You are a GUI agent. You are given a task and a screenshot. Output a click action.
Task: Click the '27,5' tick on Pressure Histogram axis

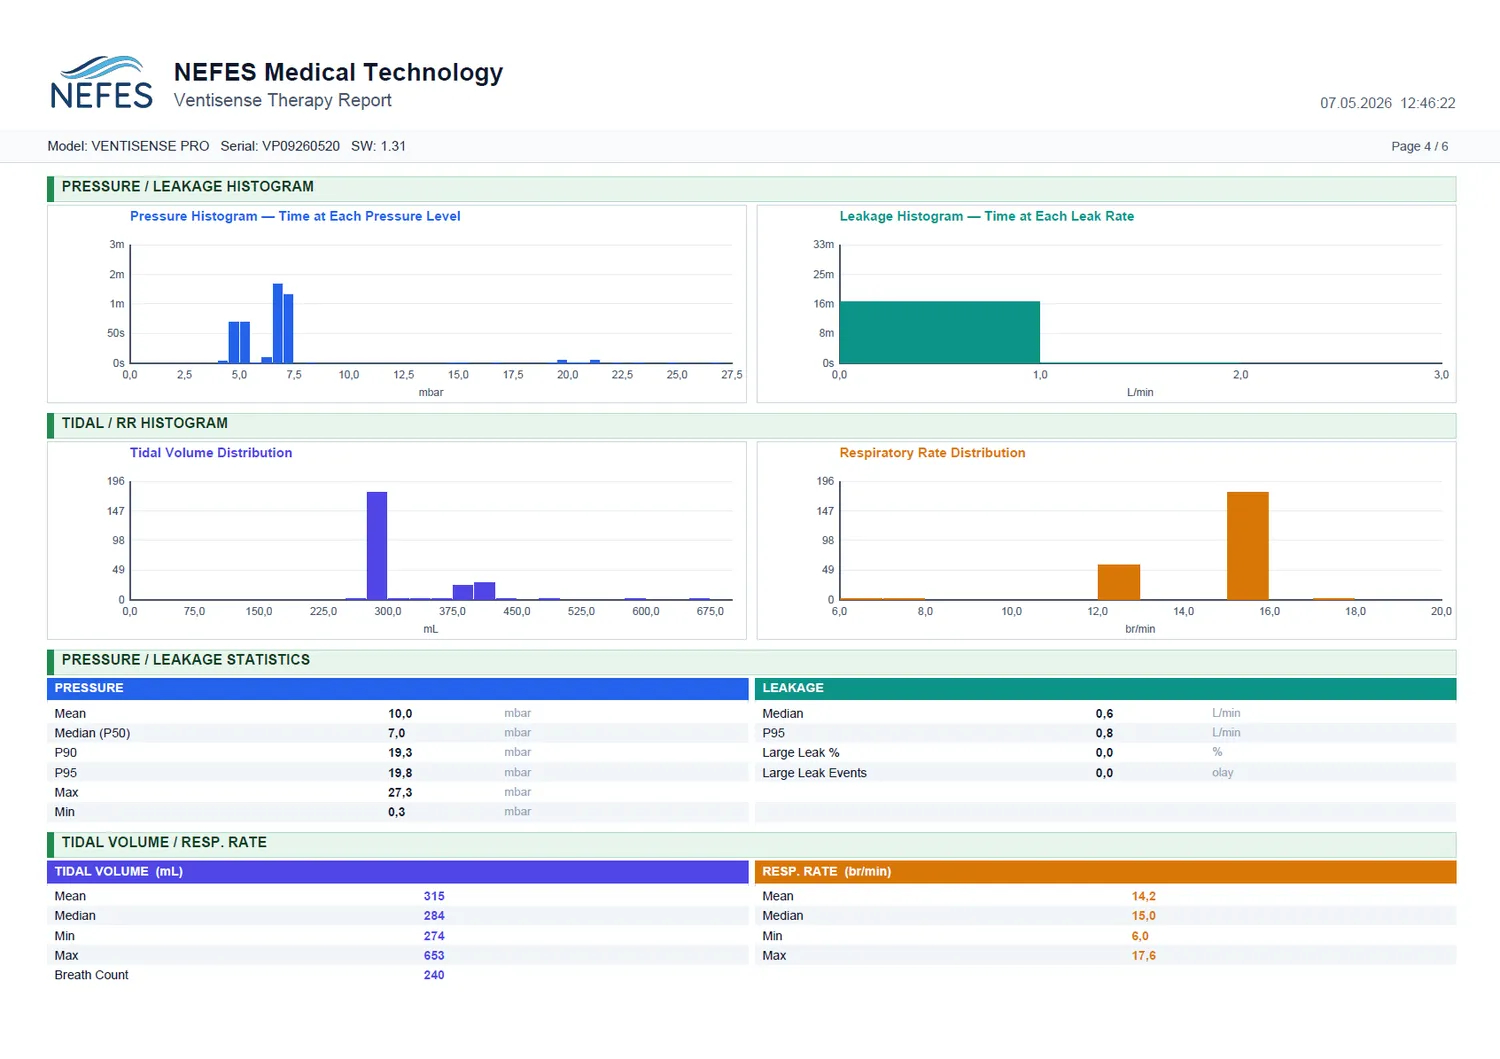coord(732,375)
